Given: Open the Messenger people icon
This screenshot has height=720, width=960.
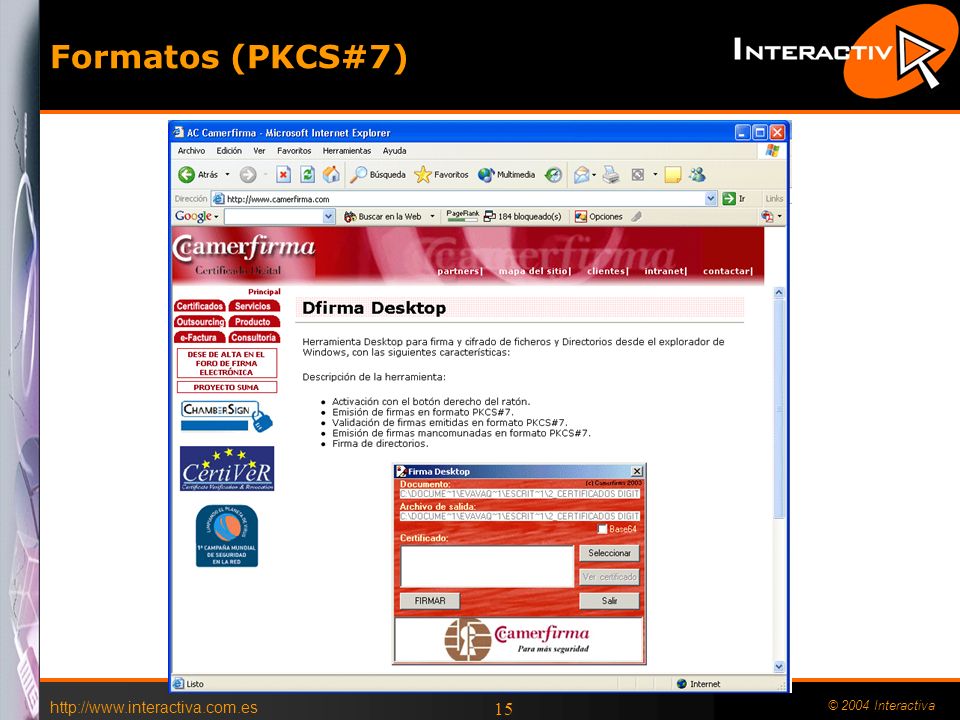Looking at the screenshot, I should 697,175.
